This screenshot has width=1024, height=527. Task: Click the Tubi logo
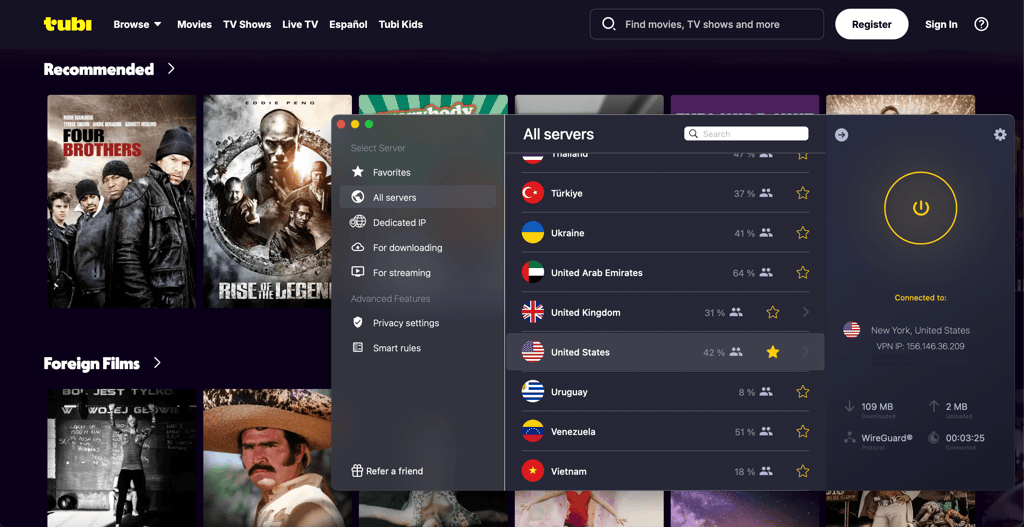(x=68, y=24)
